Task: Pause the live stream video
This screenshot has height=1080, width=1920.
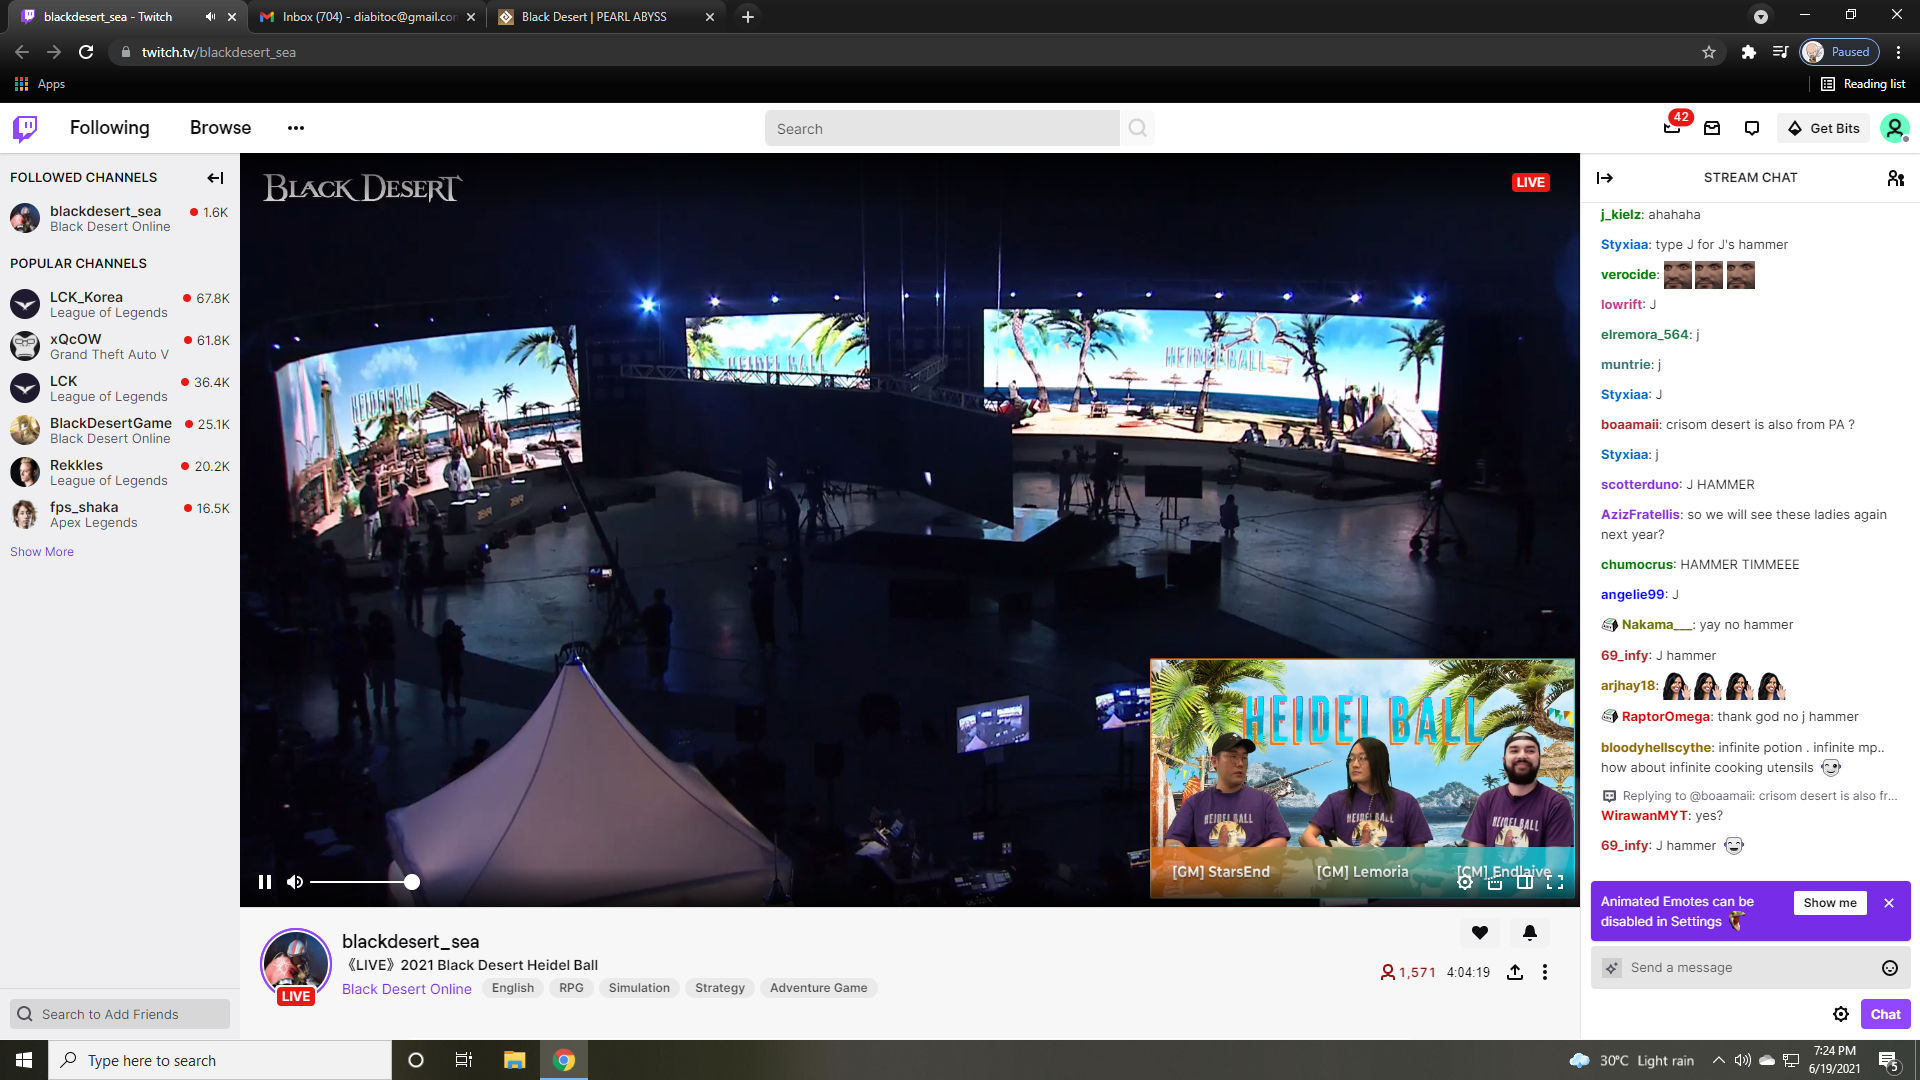Action: (265, 882)
